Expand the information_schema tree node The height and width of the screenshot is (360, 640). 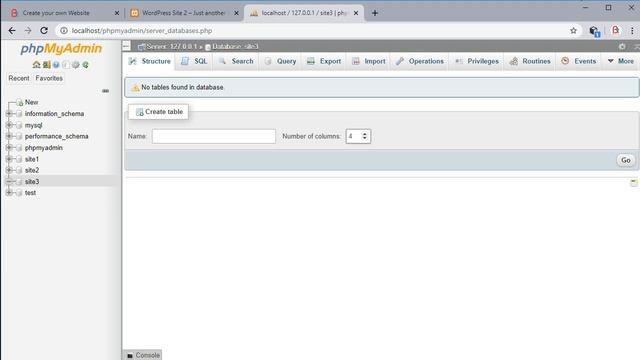click(9, 113)
